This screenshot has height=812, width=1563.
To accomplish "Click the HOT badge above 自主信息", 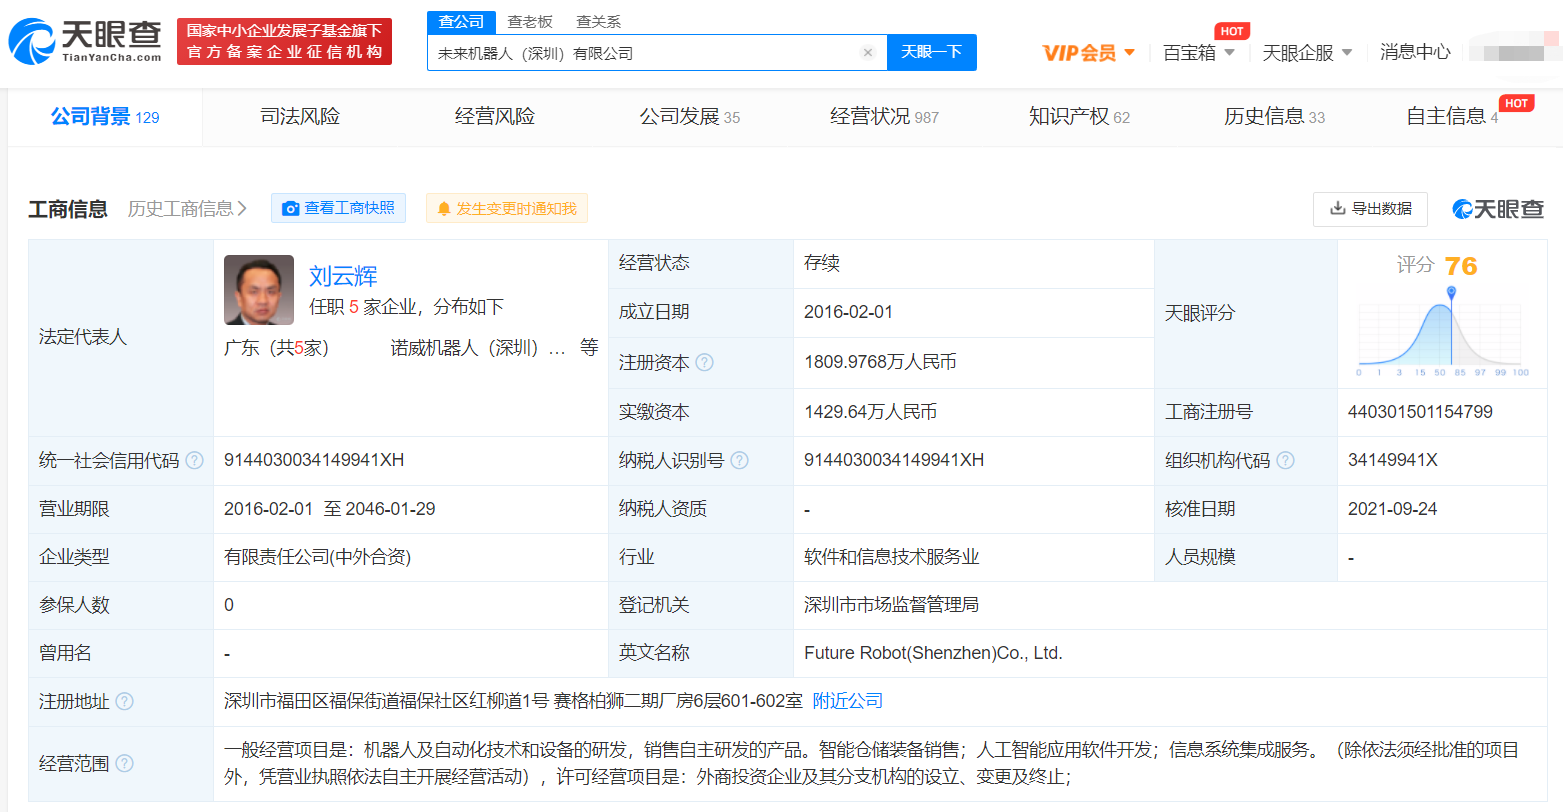I will pos(1516,103).
